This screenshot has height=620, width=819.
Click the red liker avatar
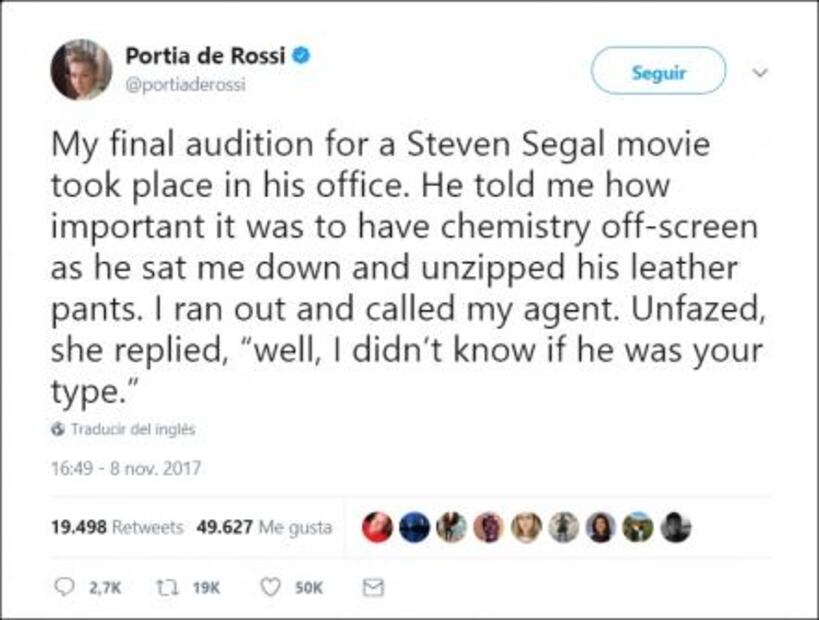tap(377, 527)
